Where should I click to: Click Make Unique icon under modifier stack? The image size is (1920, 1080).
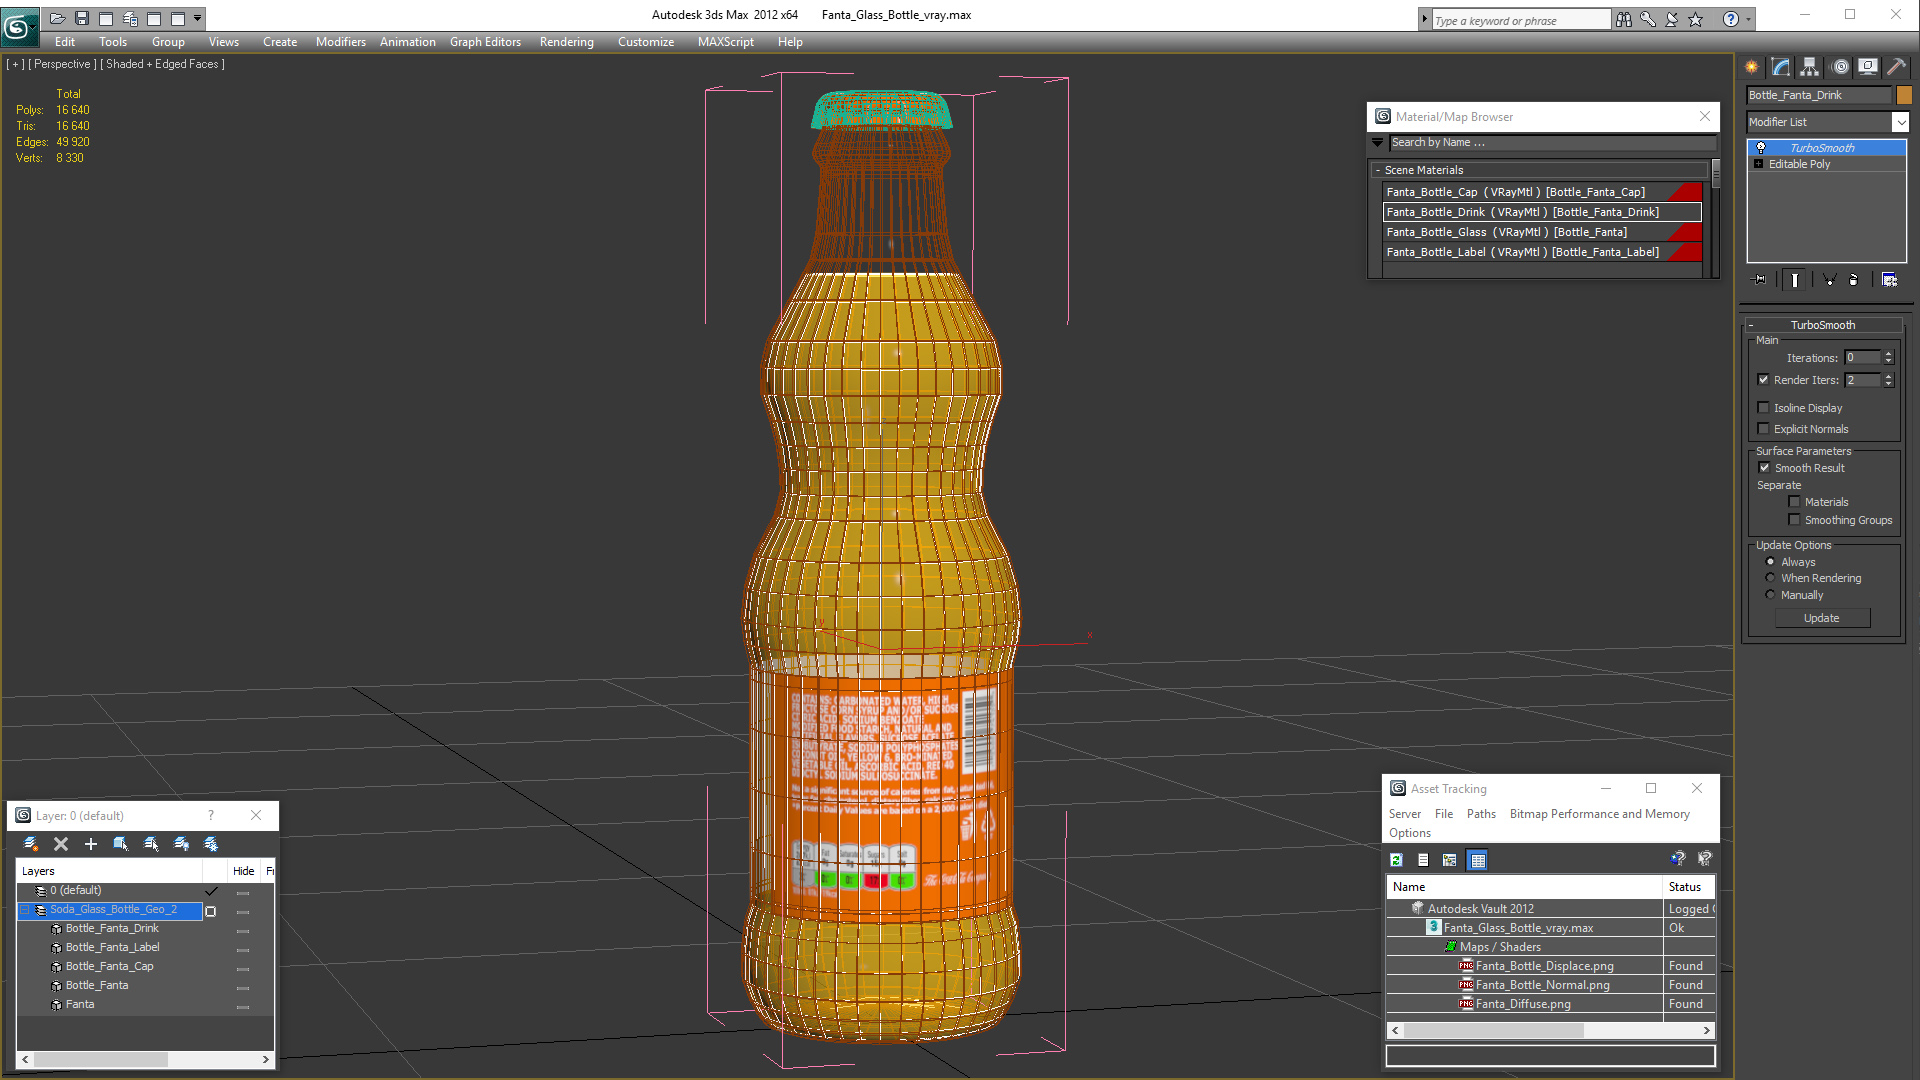[x=1829, y=280]
